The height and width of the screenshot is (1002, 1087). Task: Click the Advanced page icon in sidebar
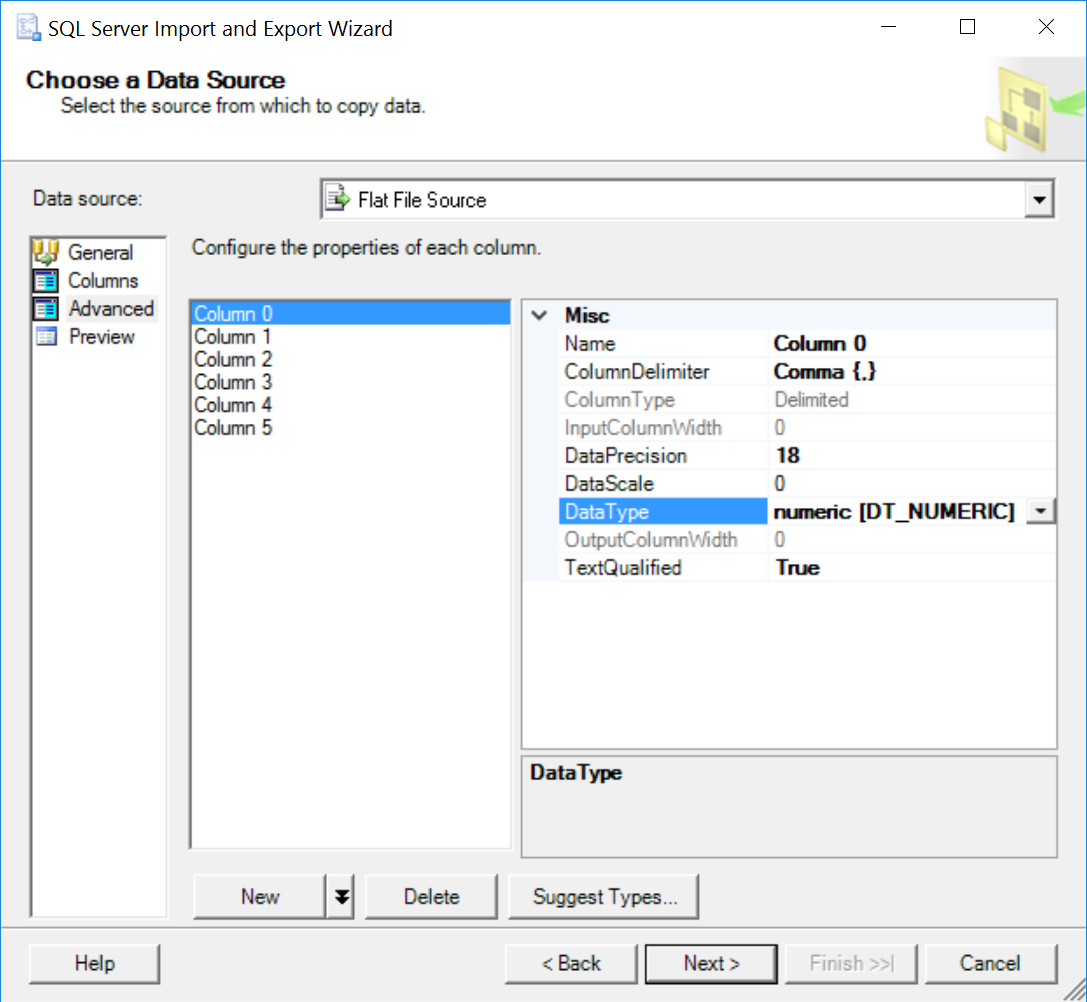tap(47, 309)
